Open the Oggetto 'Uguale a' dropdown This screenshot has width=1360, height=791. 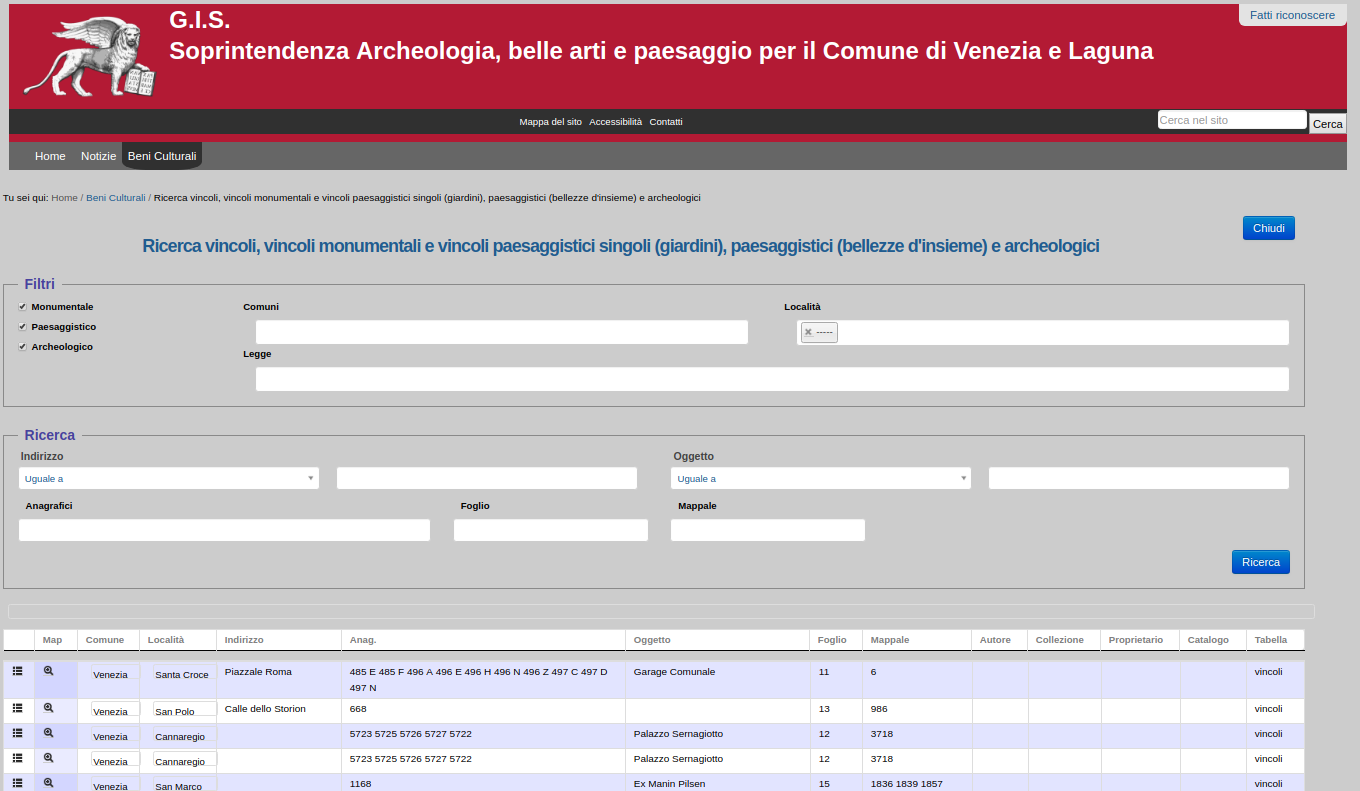[820, 479]
